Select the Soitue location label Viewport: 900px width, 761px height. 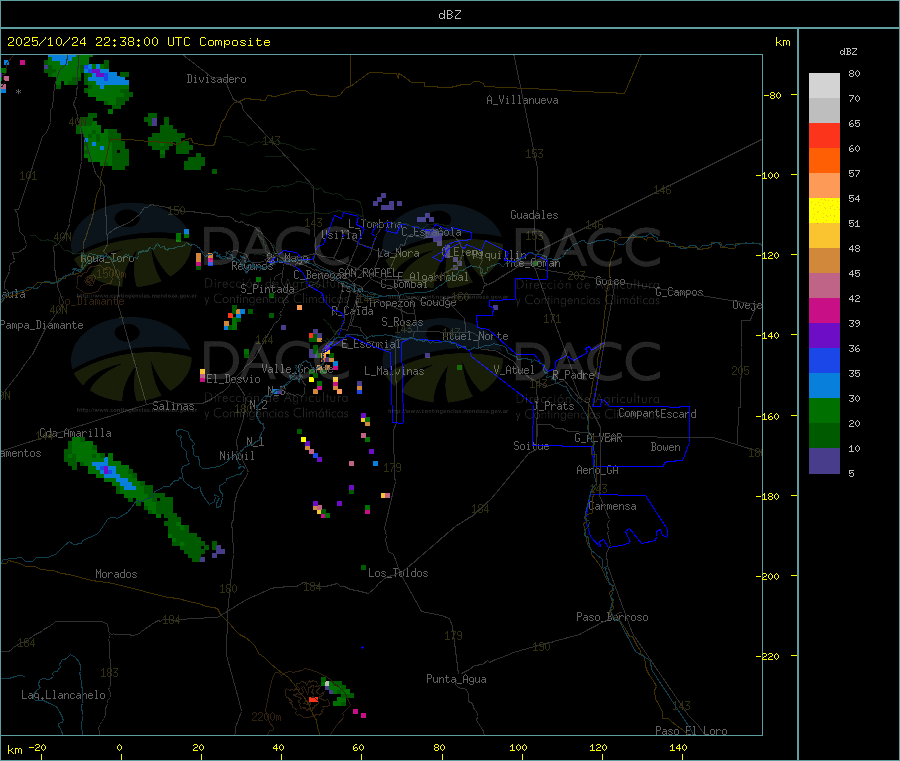click(x=531, y=446)
